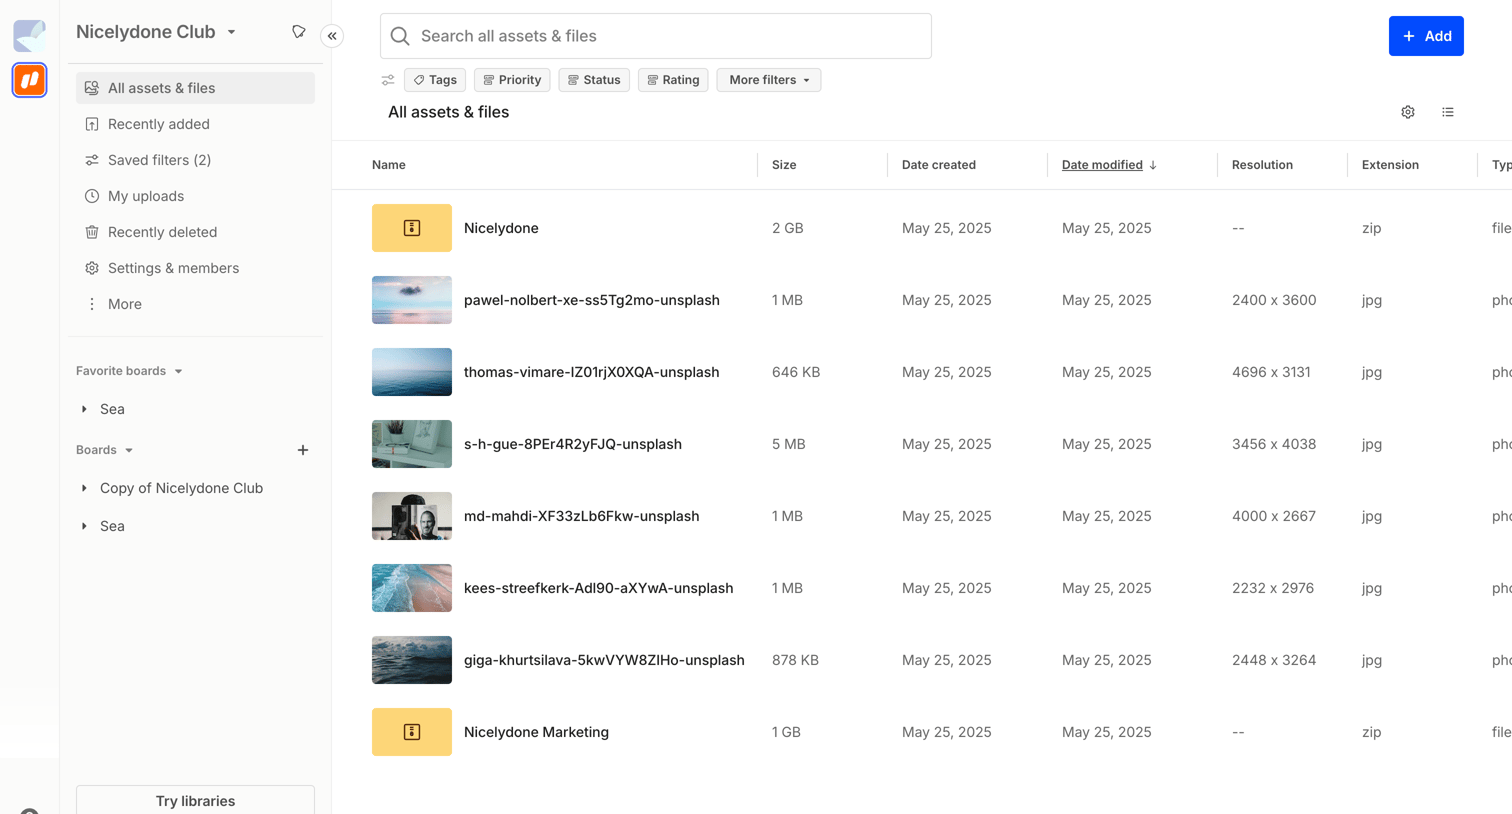
Task: Click the Recently added sidebar icon
Action: (92, 124)
